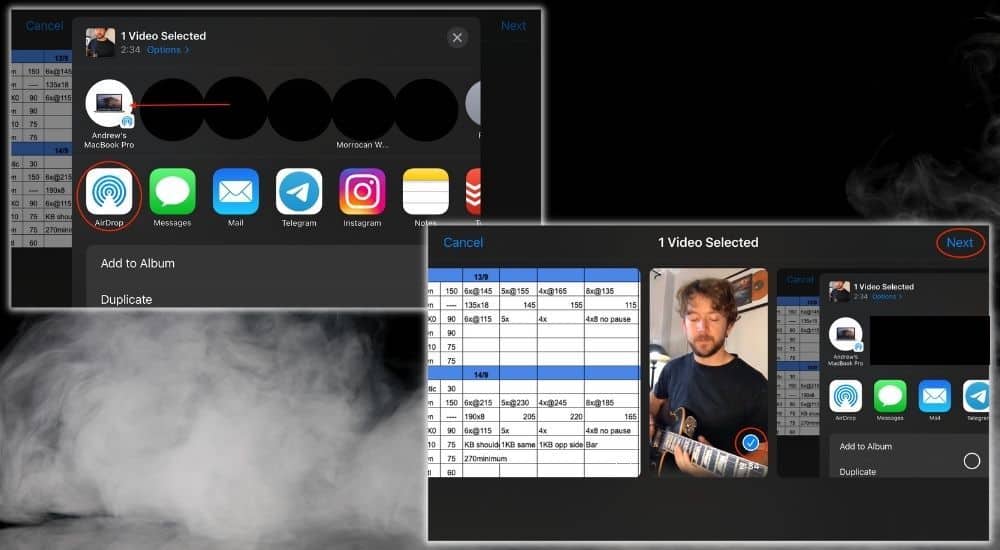Tap Add to Album in small share sheet thumbnail
The height and width of the screenshot is (550, 1000).
865,447
